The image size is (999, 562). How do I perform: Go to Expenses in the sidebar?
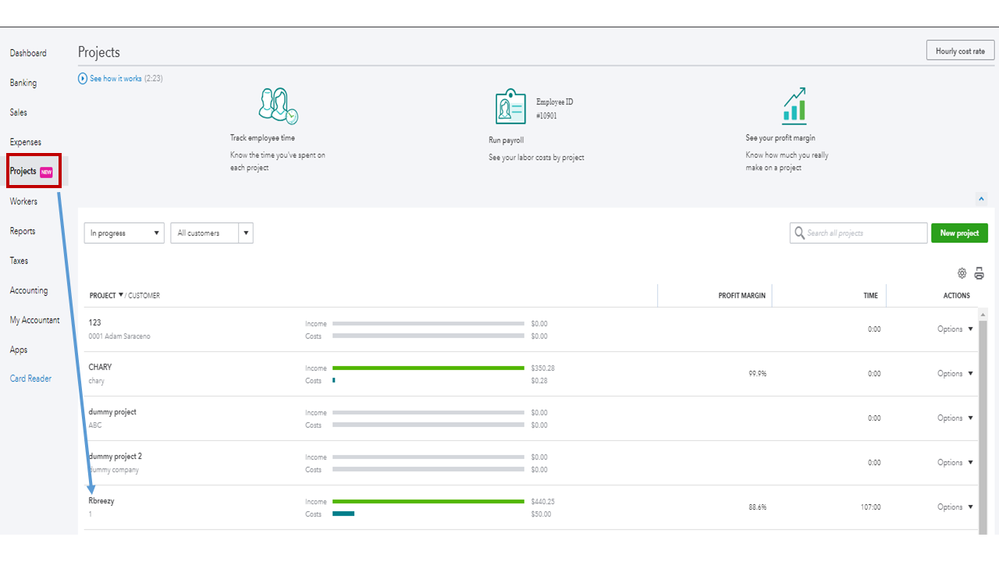pyautogui.click(x=26, y=142)
